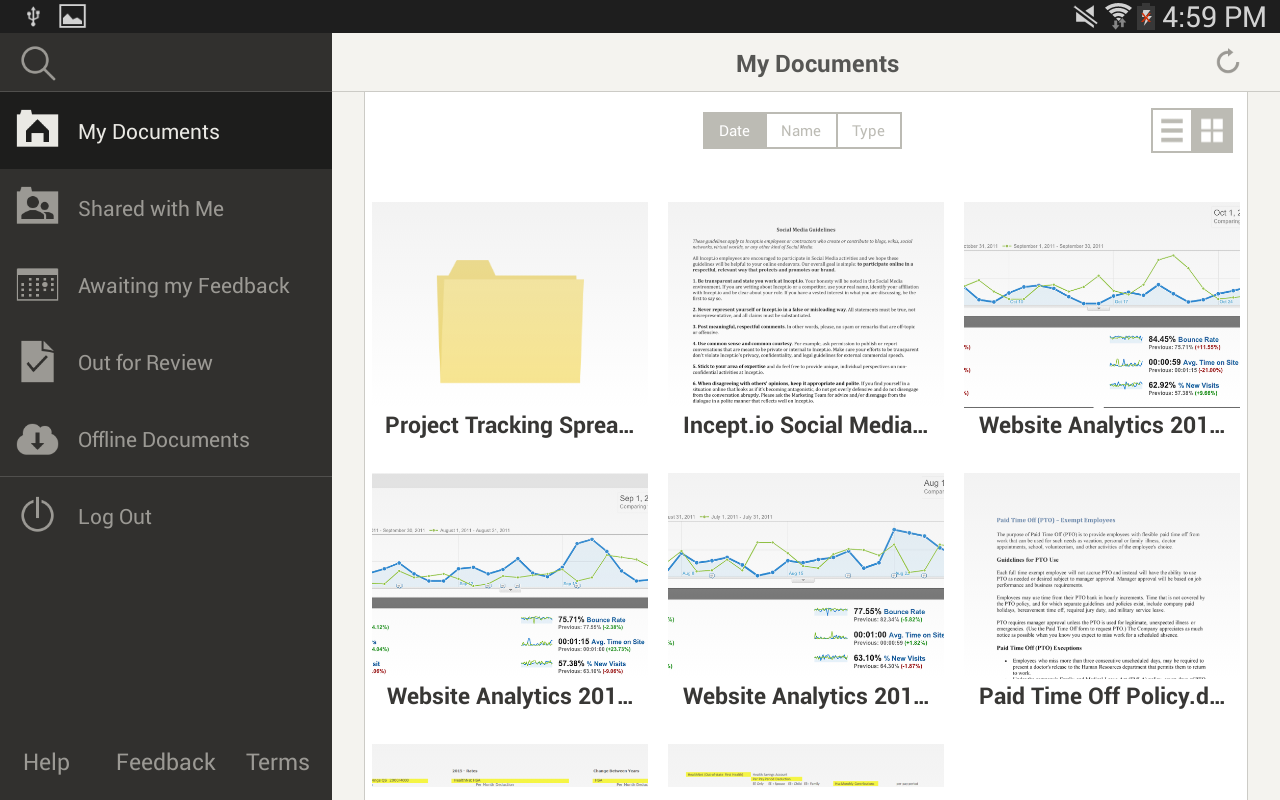
Task: Select the My Documents home icon
Action: (x=37, y=130)
